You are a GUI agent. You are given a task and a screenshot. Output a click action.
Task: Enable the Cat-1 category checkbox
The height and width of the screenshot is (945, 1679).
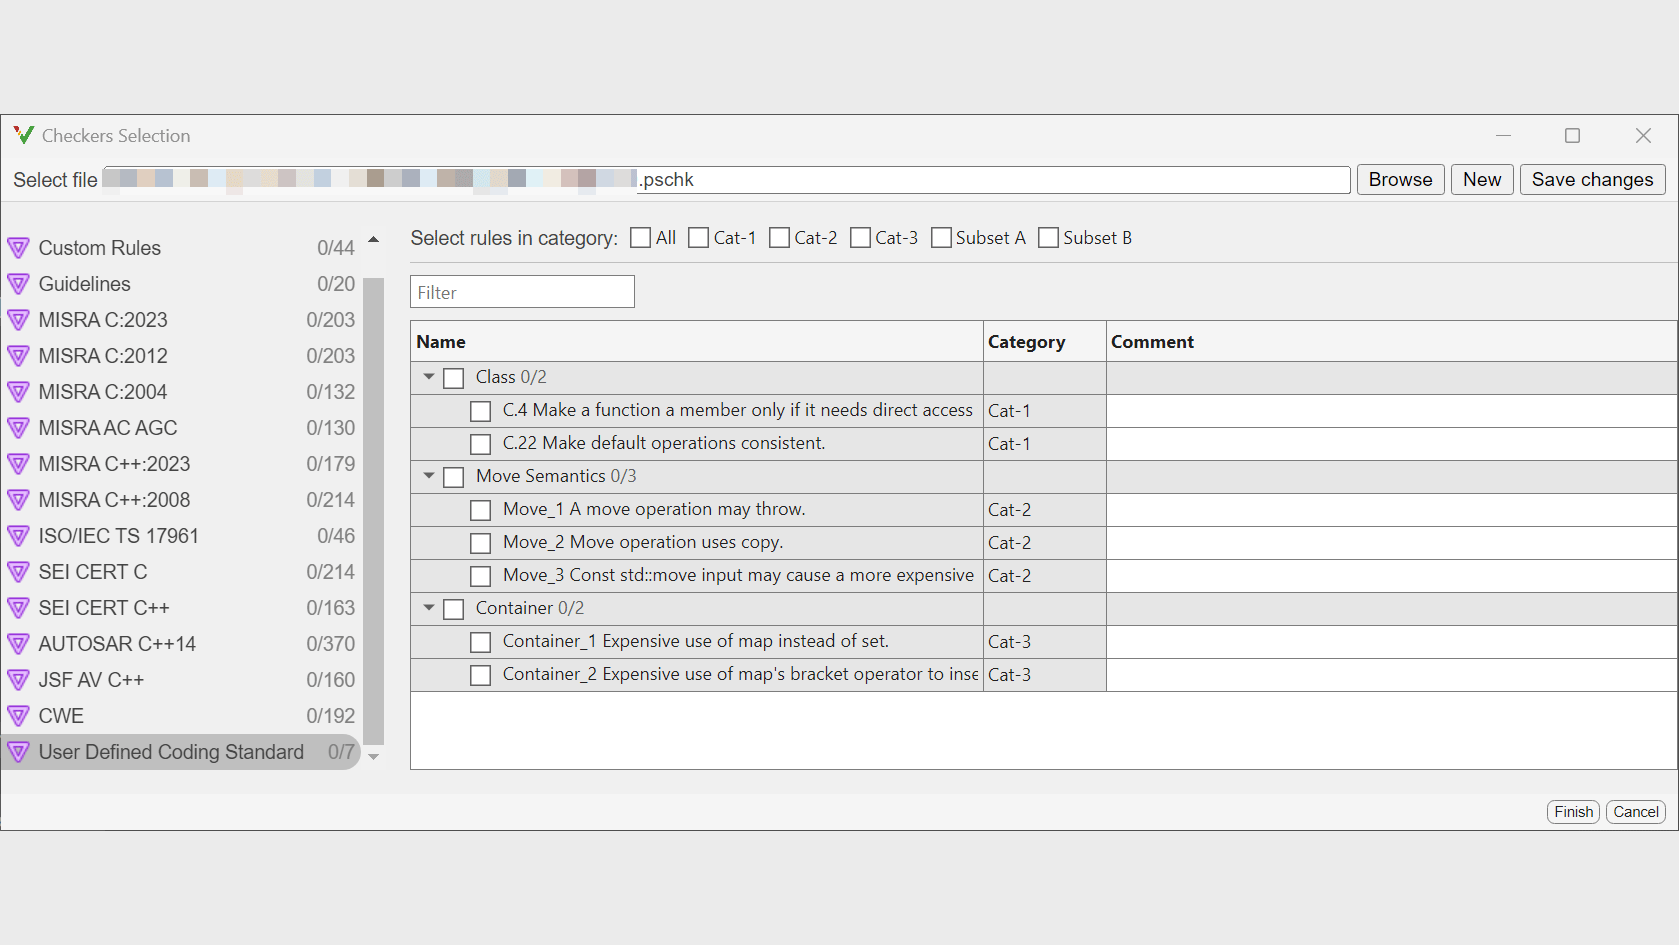699,238
